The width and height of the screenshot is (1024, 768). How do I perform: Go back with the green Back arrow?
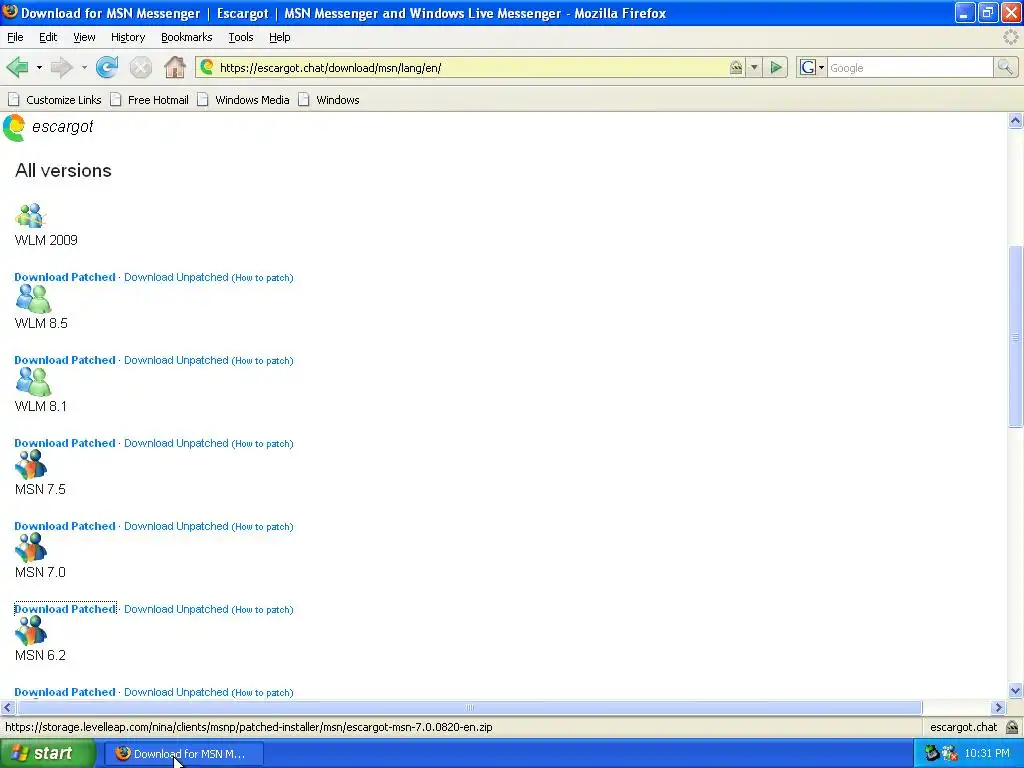(17, 67)
